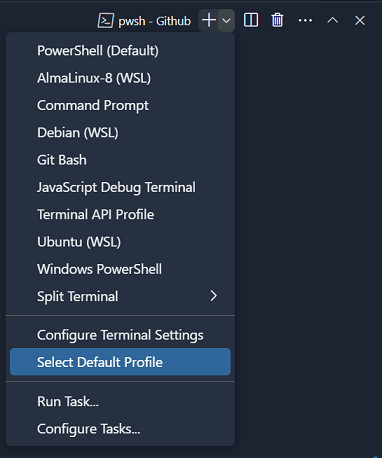Choose Select Default Profile
This screenshot has width=382, height=458.
[x=120, y=362]
